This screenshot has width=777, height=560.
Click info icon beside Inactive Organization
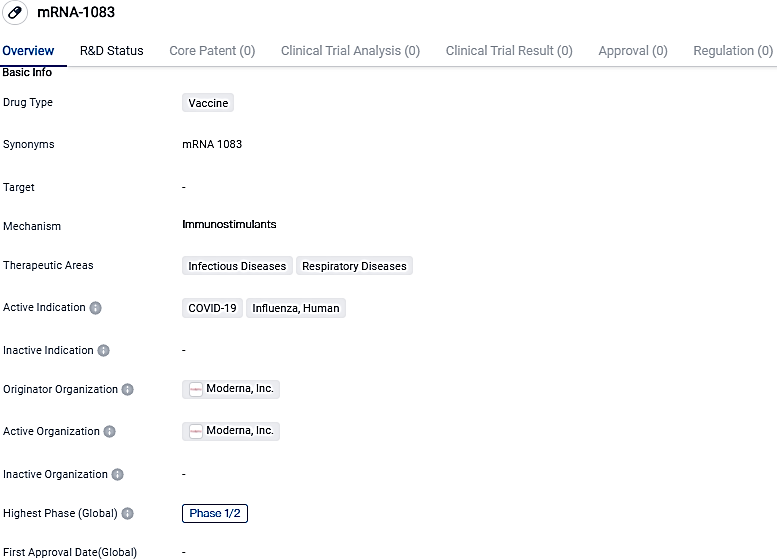click(118, 475)
